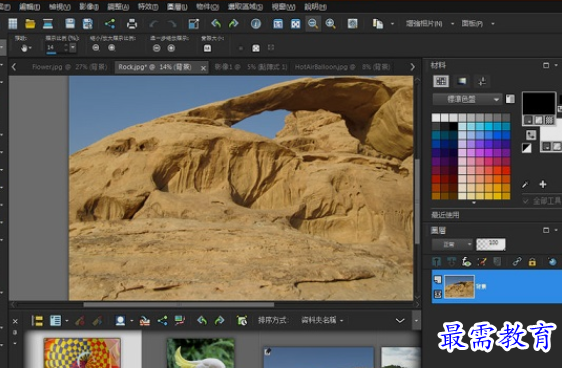Click the New image grid icon
Image resolution: width=562 pixels, height=368 pixels.
[x=13, y=24]
